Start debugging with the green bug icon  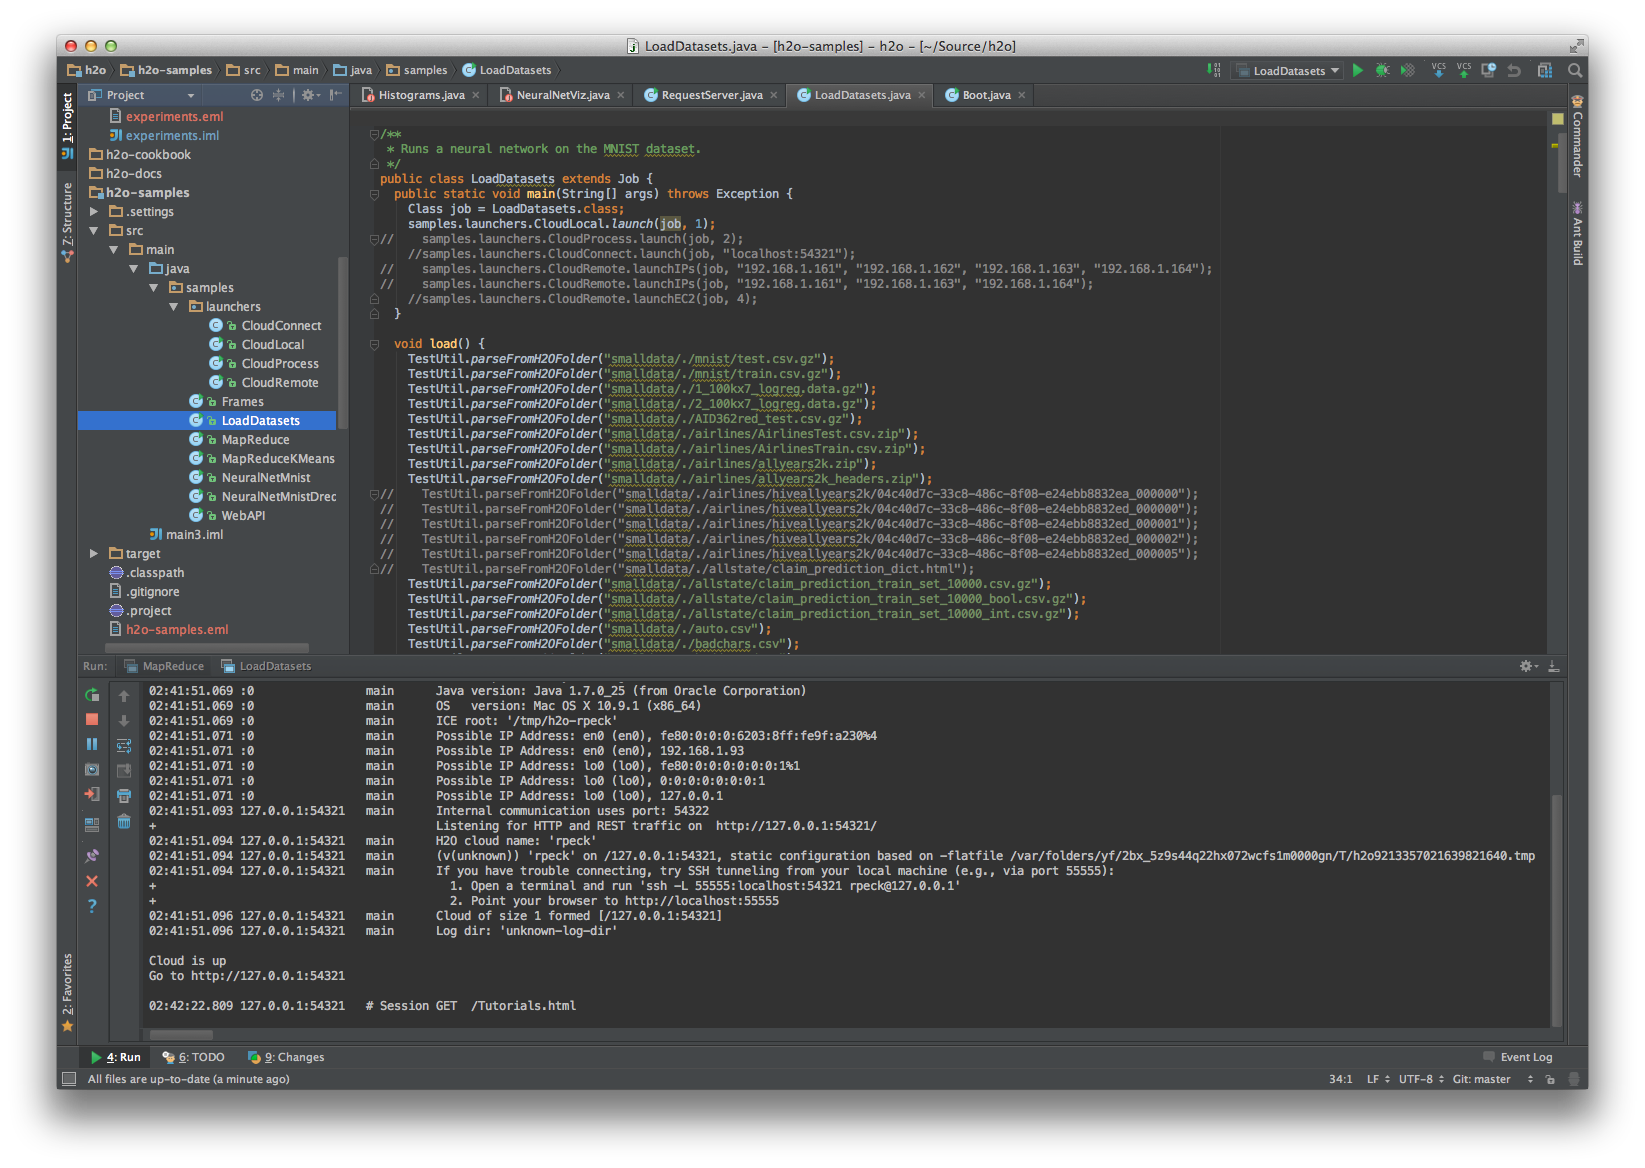tap(1382, 71)
